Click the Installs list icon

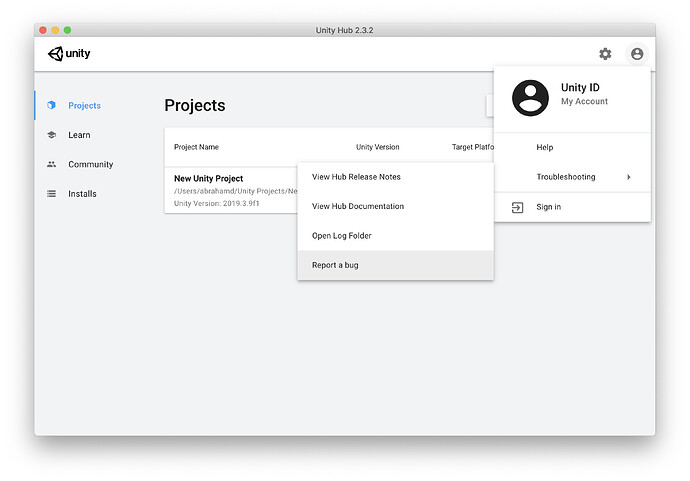click(51, 194)
